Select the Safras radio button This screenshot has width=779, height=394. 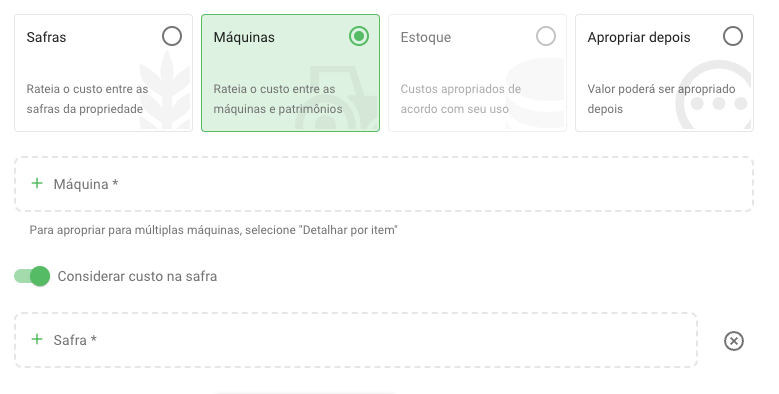(x=172, y=36)
